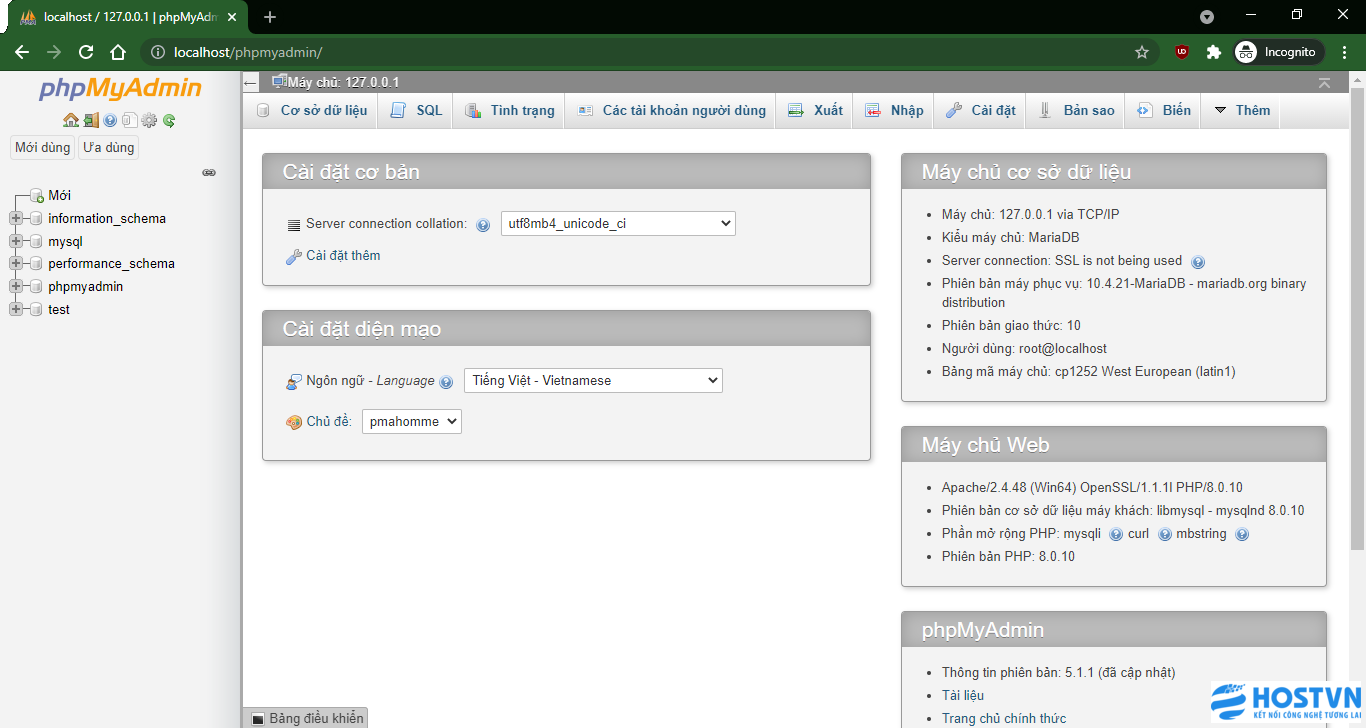Click the phpmyadmin database cylinder icon

click(x=36, y=287)
